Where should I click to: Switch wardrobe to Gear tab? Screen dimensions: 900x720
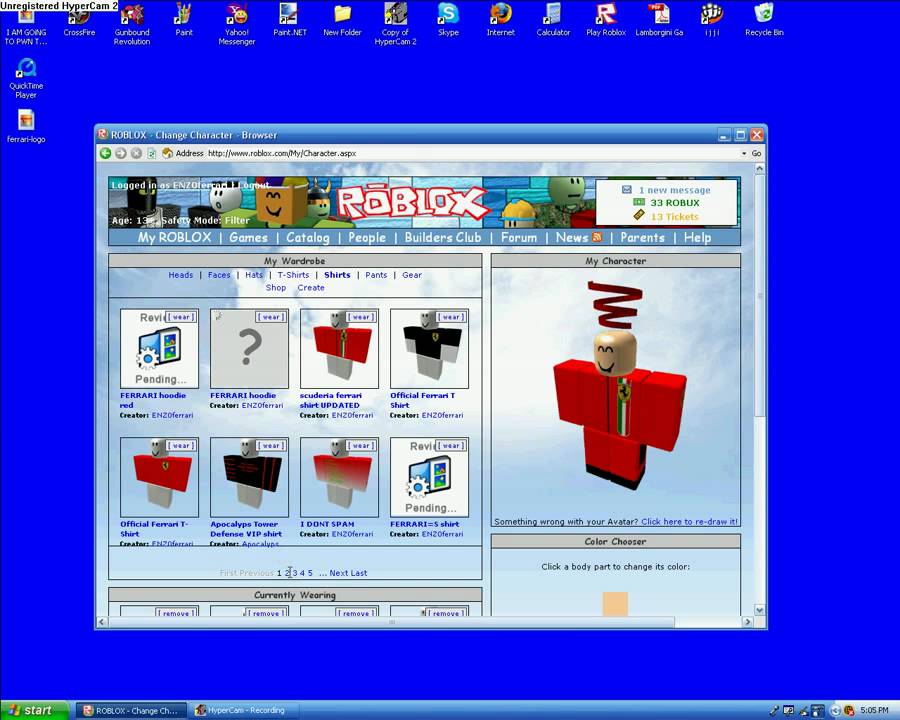point(412,275)
